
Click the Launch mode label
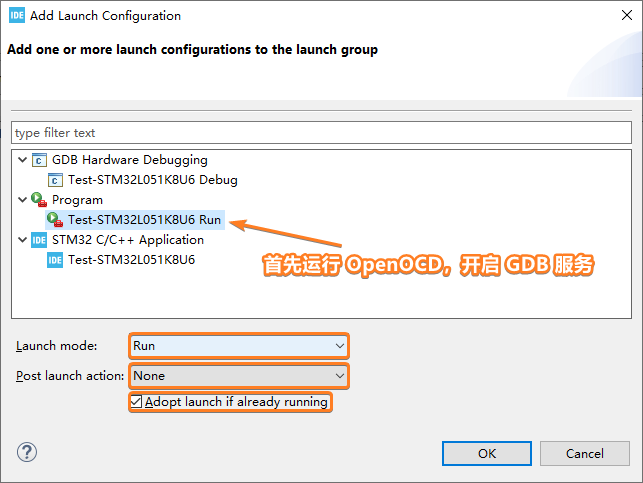[57, 346]
